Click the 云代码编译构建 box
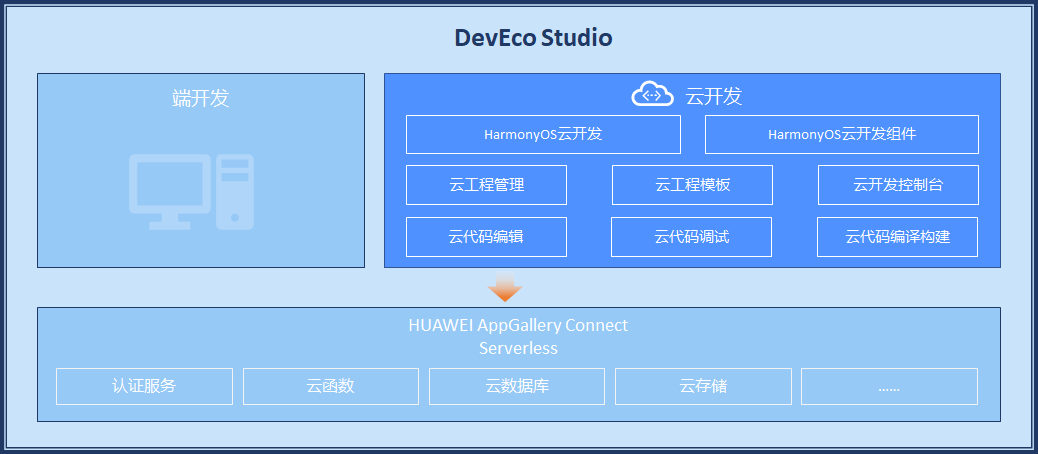Viewport: 1038px width, 454px height. [x=897, y=237]
